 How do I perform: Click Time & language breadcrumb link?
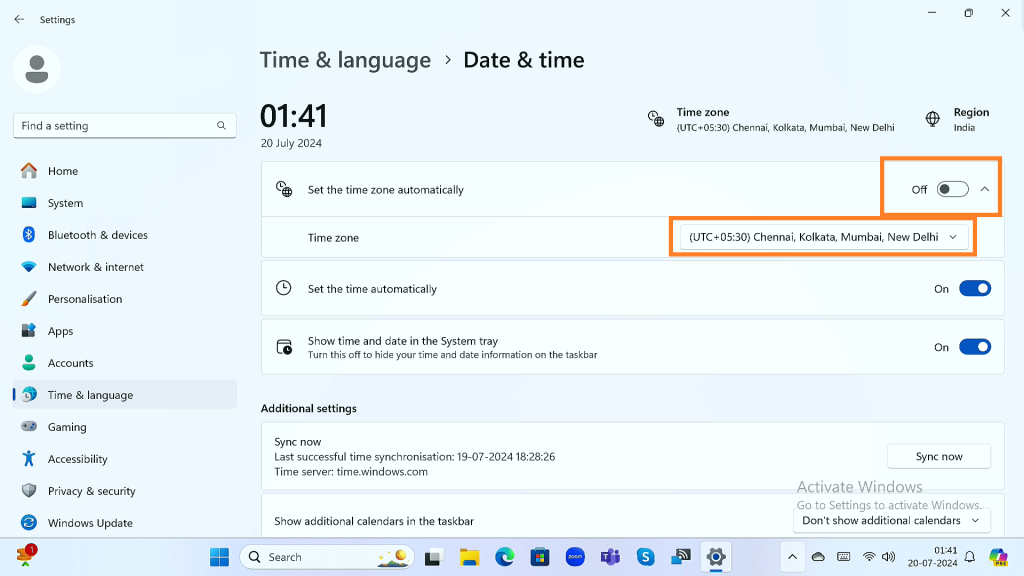(x=345, y=60)
